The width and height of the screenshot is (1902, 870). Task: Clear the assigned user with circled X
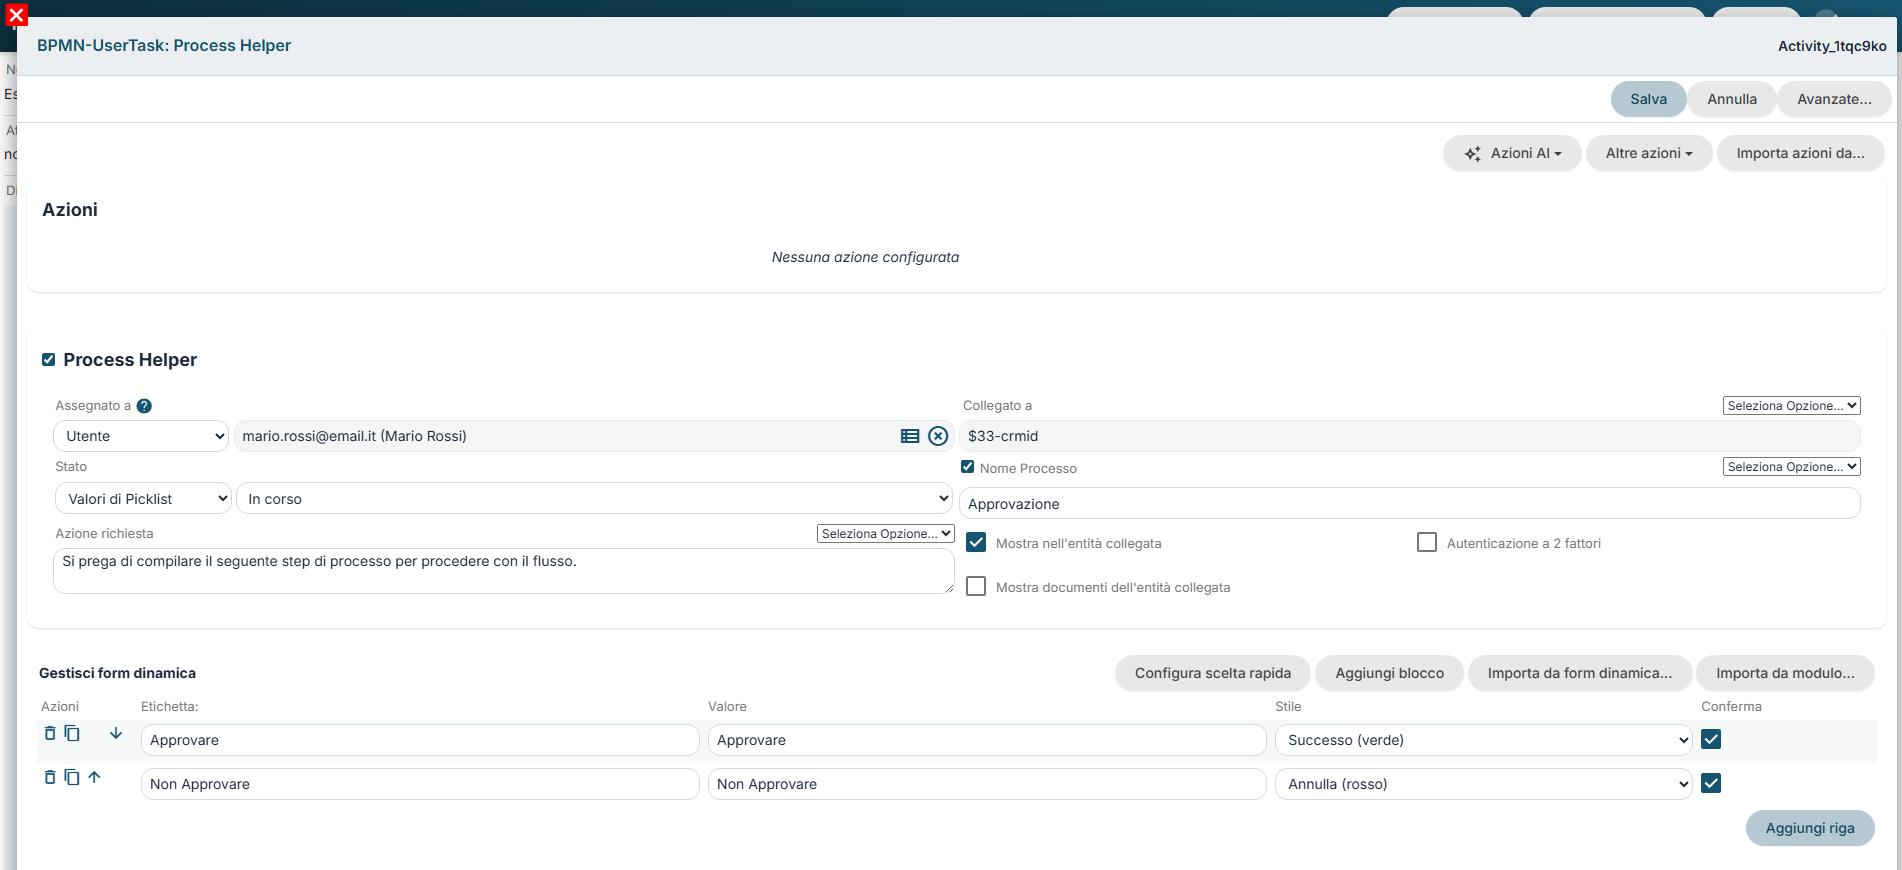click(938, 436)
